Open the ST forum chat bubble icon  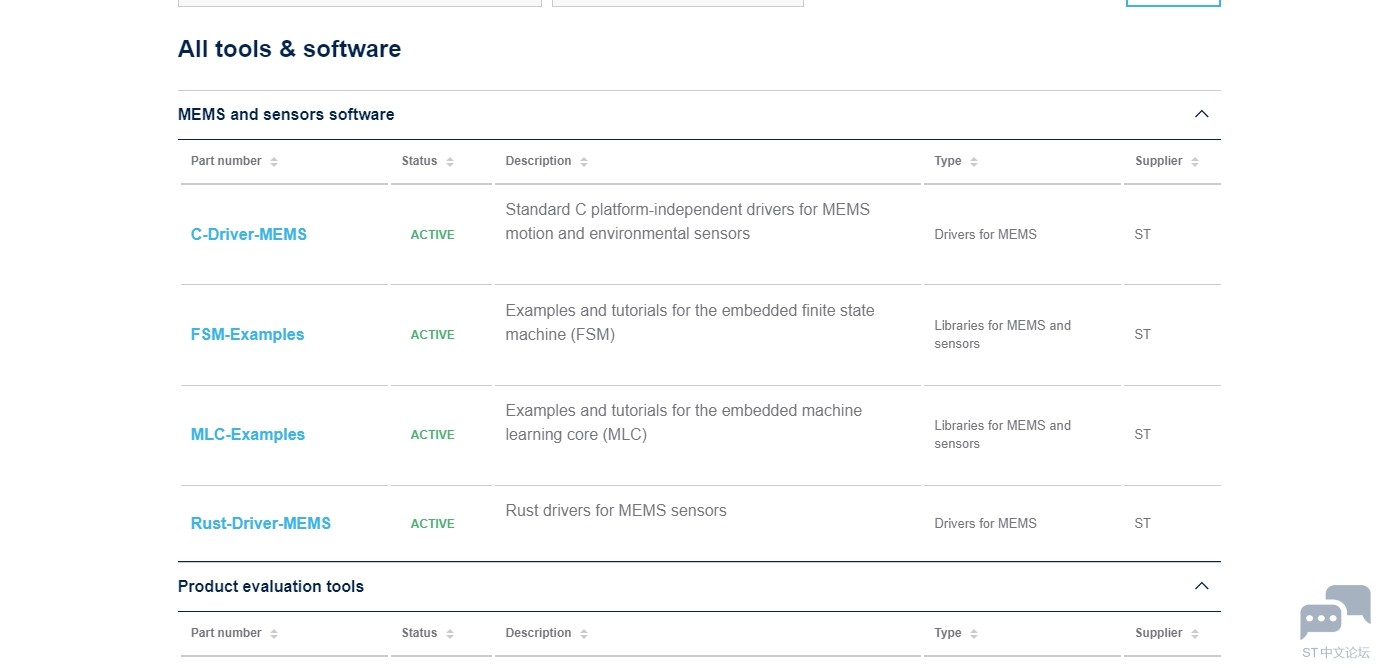coord(1335,613)
